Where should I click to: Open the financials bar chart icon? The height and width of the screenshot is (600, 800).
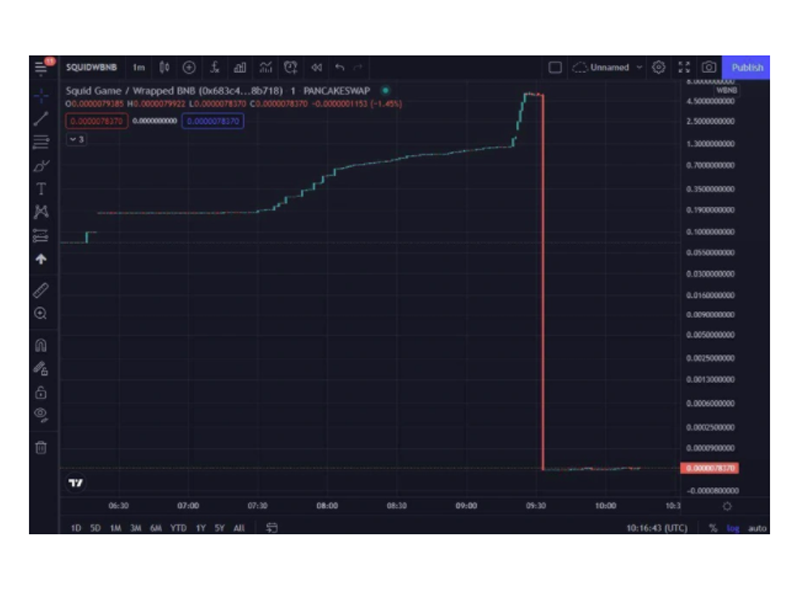pyautogui.click(x=240, y=67)
